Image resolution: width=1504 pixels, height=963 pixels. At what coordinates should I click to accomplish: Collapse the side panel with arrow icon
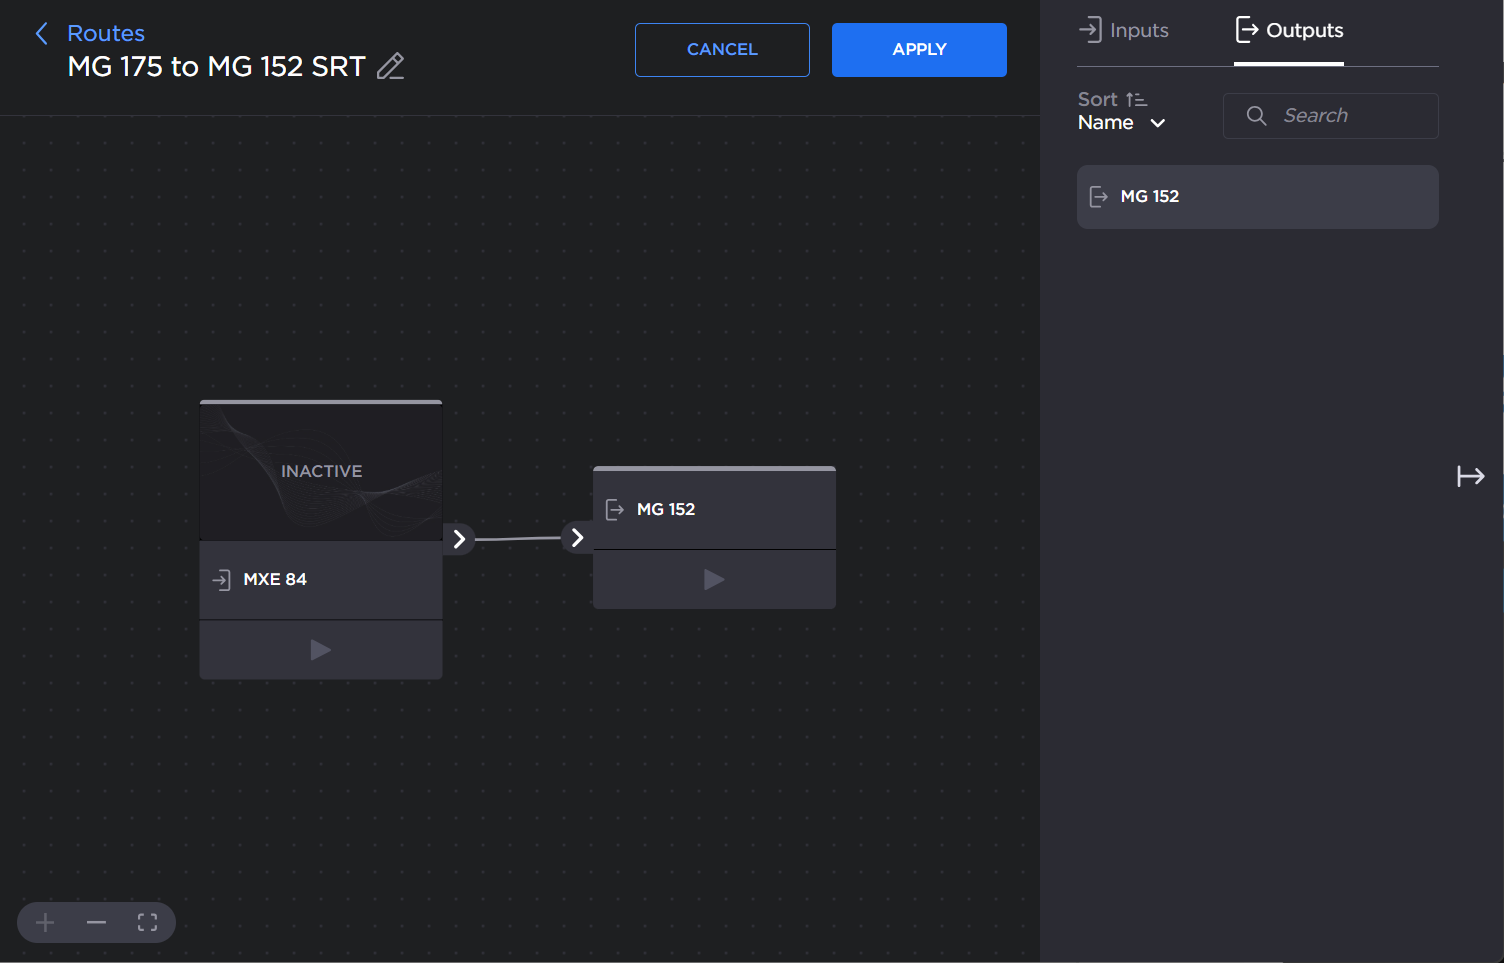(x=1470, y=477)
